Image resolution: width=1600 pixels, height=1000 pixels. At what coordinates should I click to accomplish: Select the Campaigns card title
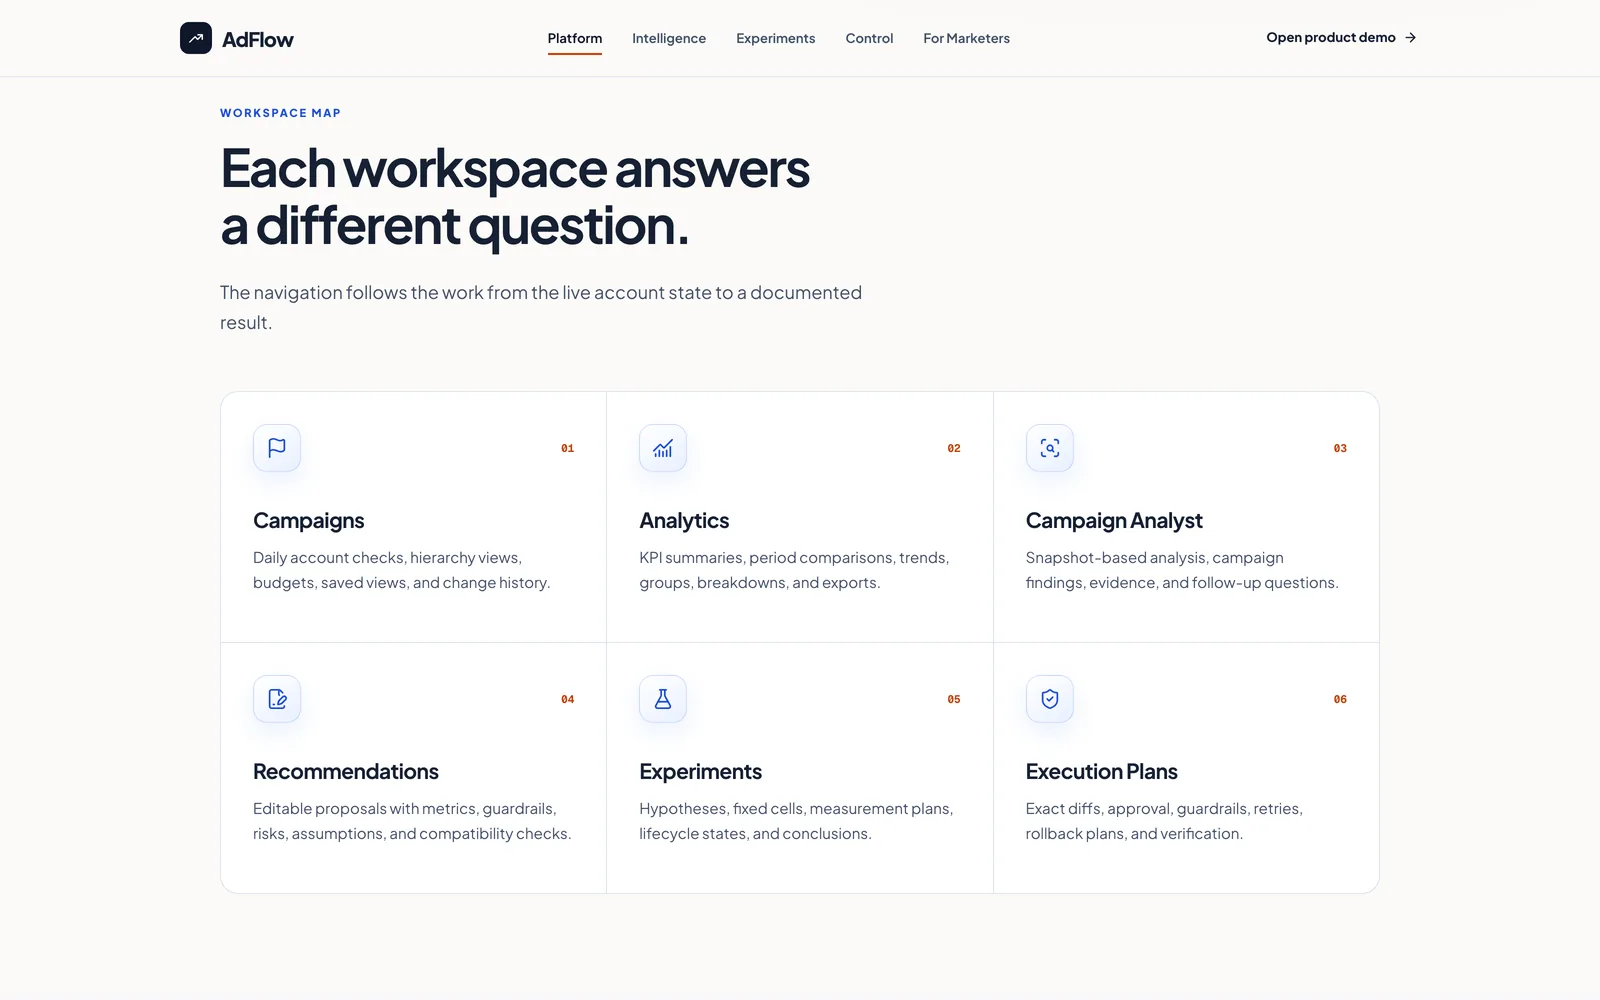309,521
